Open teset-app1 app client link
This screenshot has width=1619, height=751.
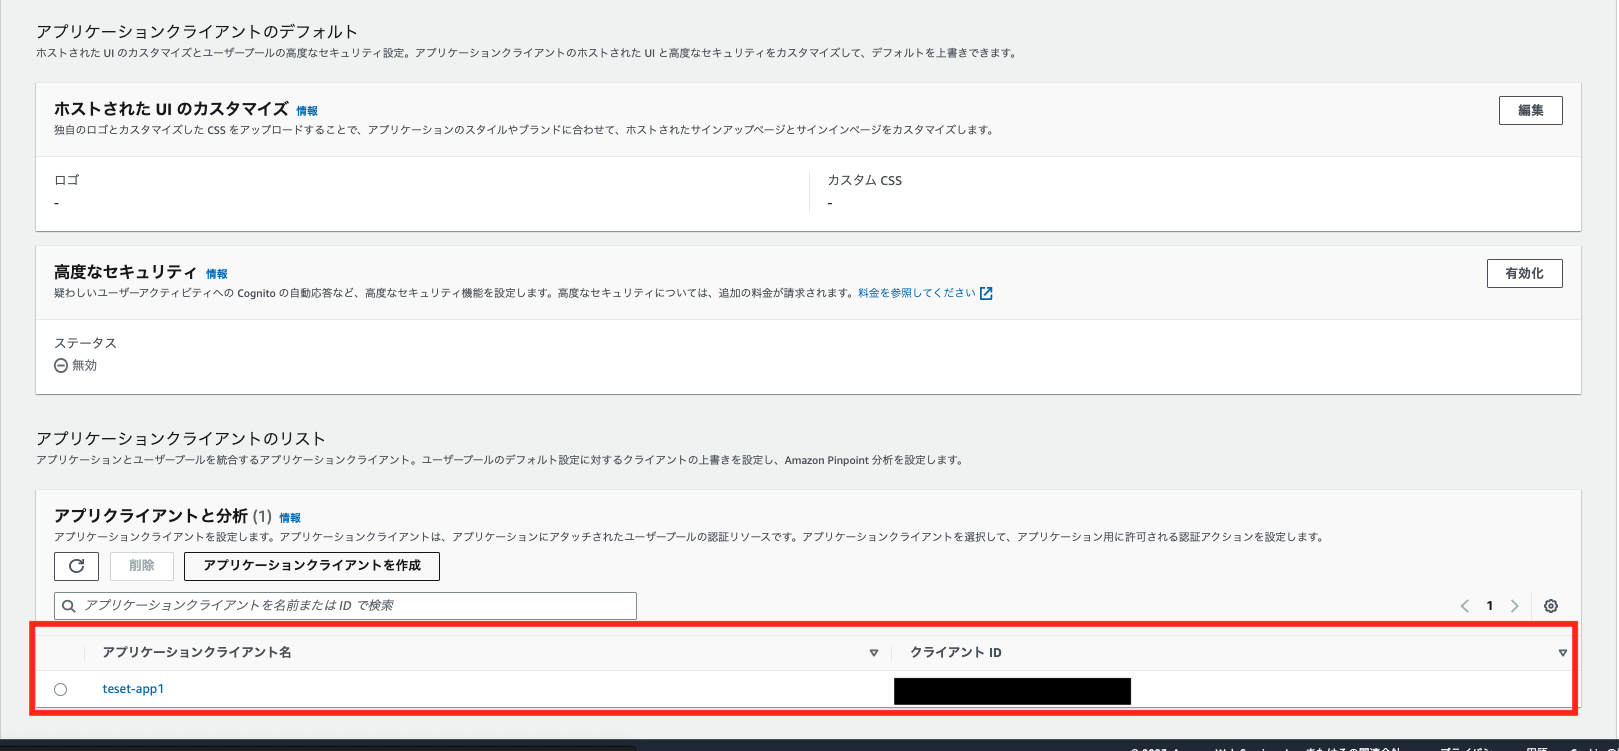click(133, 689)
